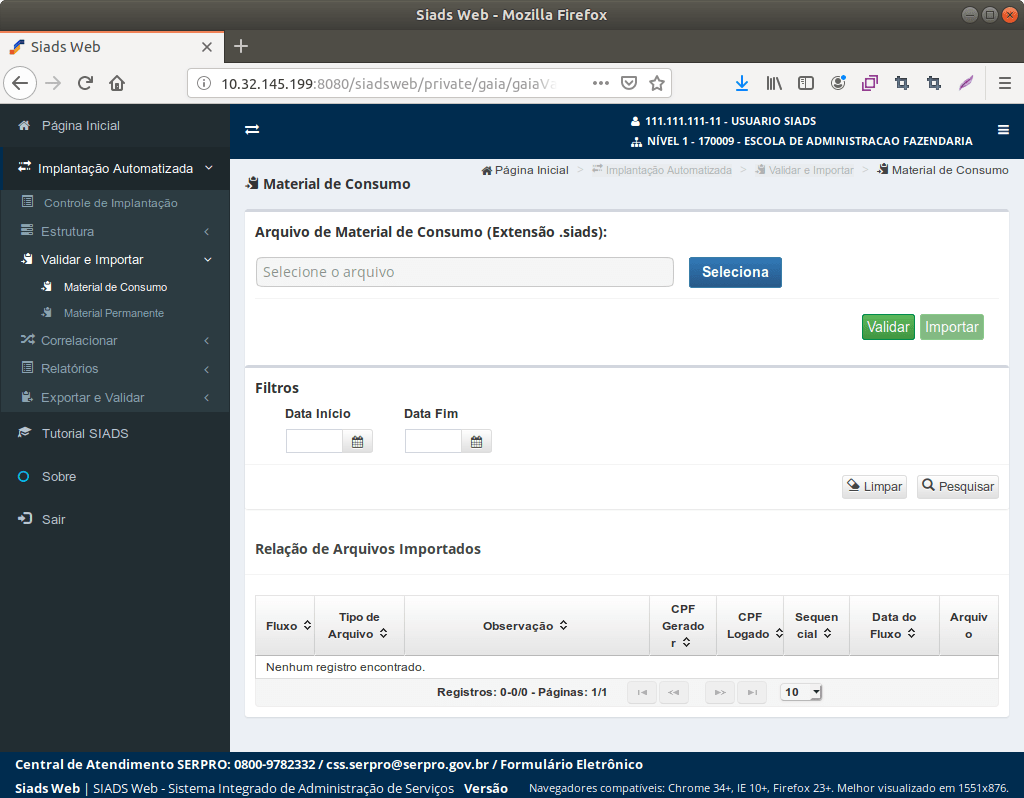Viewport: 1024px width, 798px height.
Task: Sort table by Data do Fluxo column
Action: 911,633
